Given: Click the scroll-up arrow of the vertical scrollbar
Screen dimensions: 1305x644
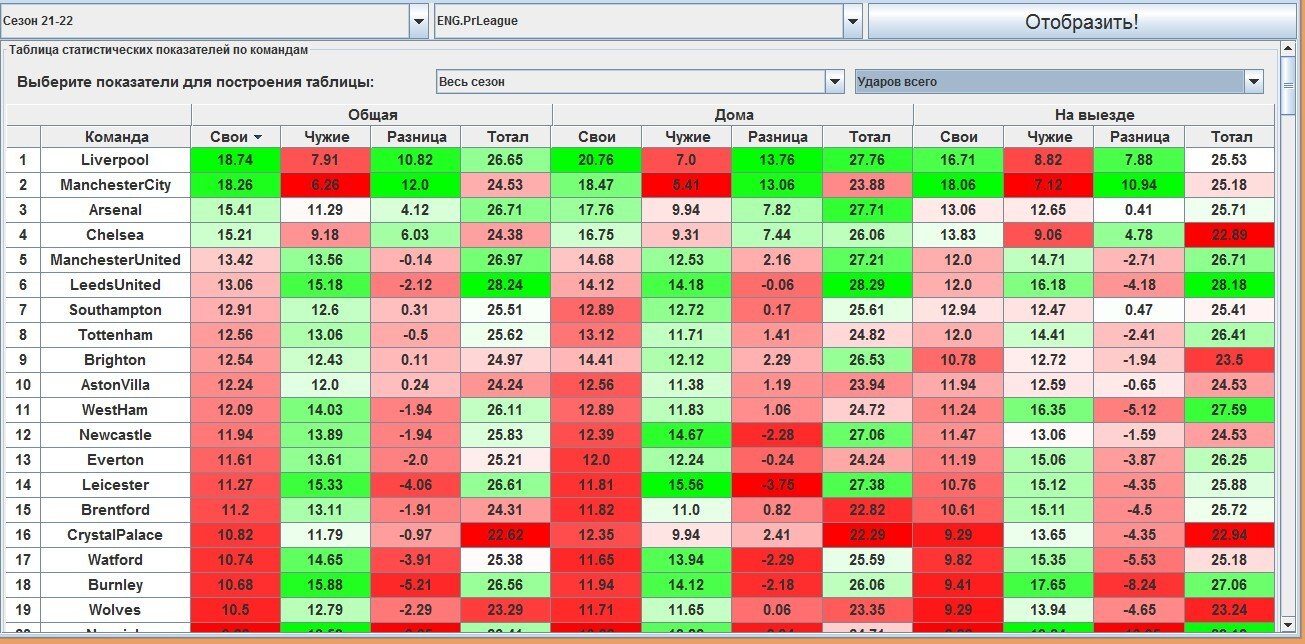Looking at the screenshot, I should pyautogui.click(x=1293, y=53).
